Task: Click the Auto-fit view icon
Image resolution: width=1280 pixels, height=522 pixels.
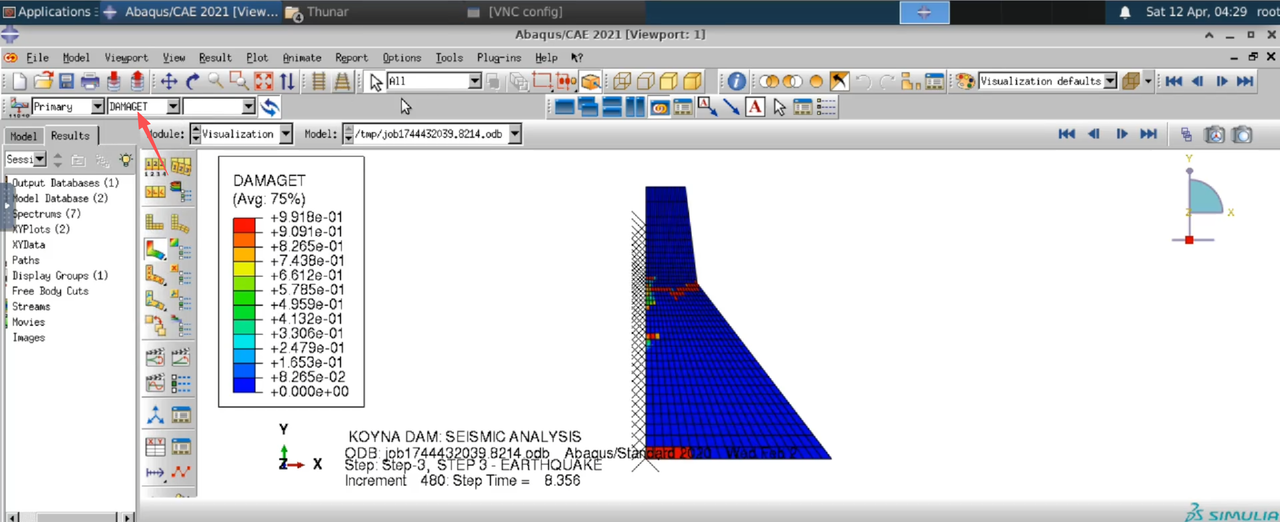Action: pyautogui.click(x=263, y=81)
